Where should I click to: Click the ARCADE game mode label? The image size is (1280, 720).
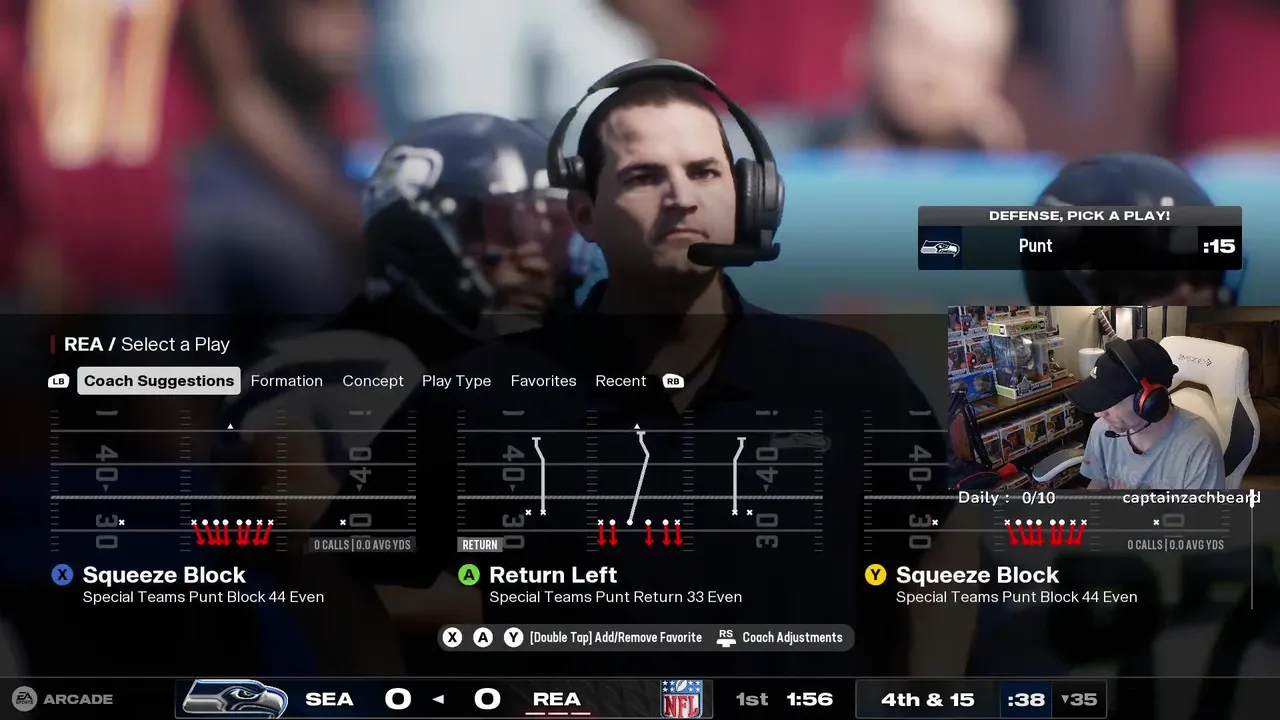(x=78, y=699)
